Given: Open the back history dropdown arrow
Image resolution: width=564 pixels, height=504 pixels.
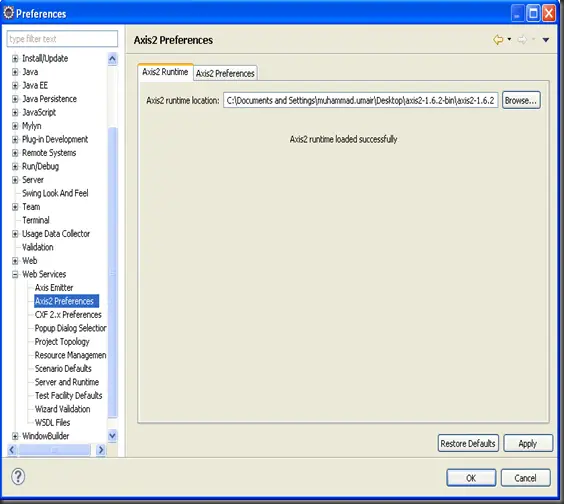Looking at the screenshot, I should [x=509, y=39].
